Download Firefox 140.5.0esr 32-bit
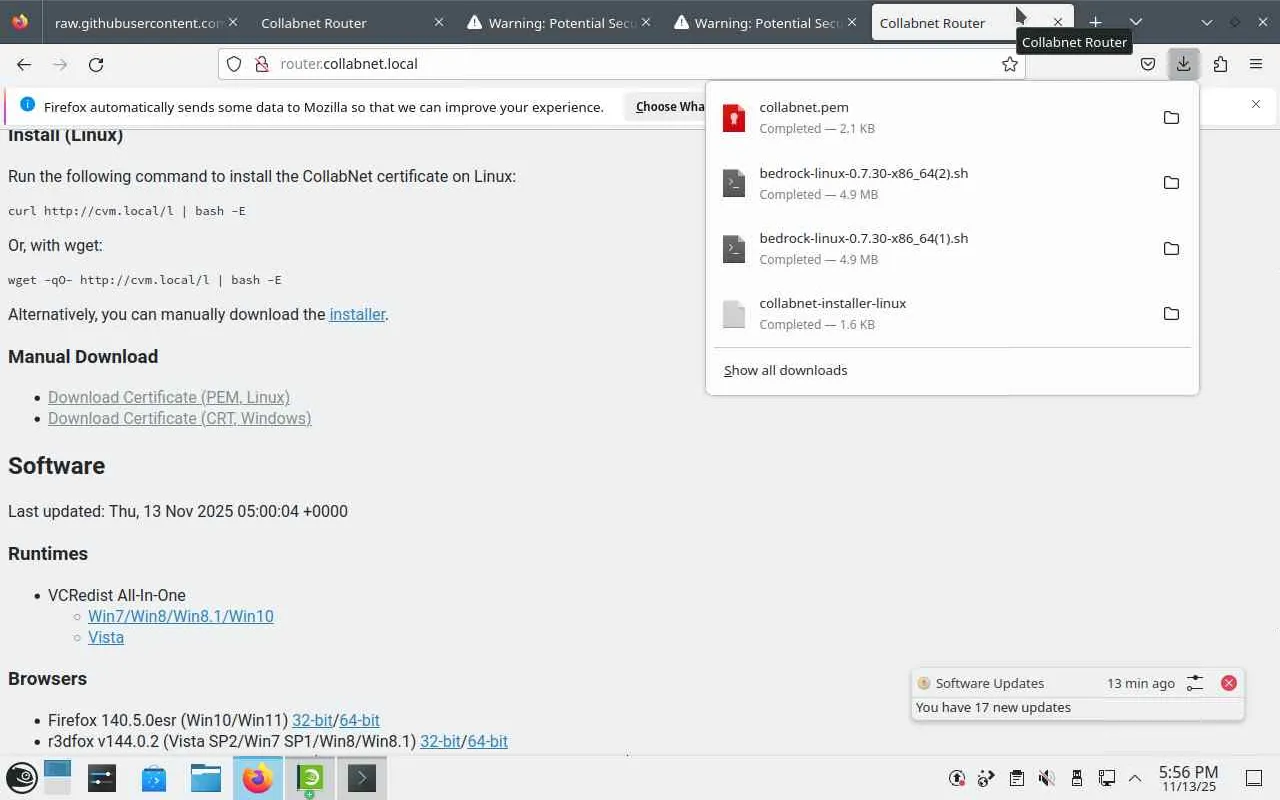The image size is (1280, 800). 312,720
